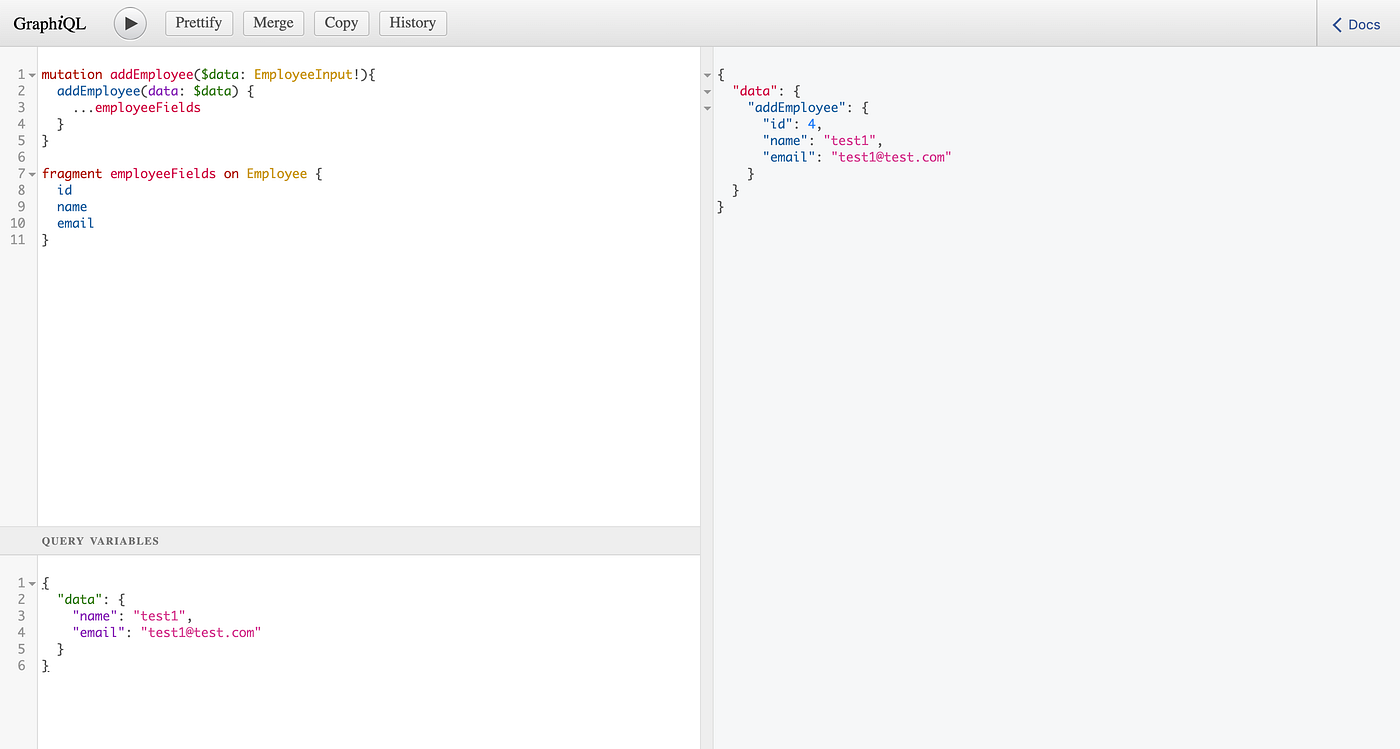1400x749 pixels.
Task: Click the chevron icon beside Docs
Action: [1336, 24]
